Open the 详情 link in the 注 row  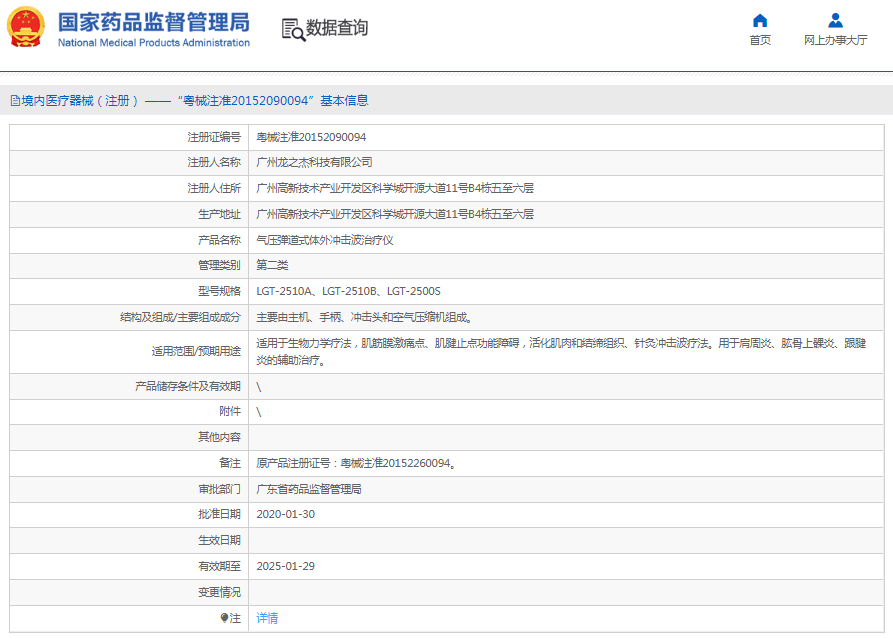(267, 618)
